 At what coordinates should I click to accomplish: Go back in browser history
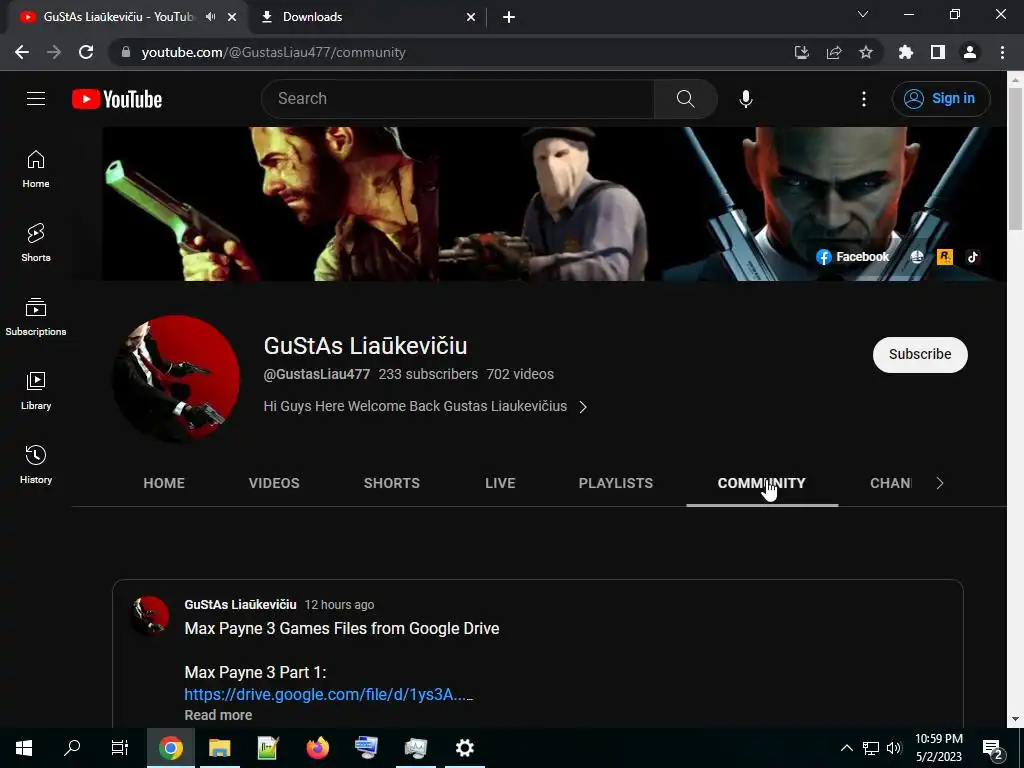pos(22,52)
